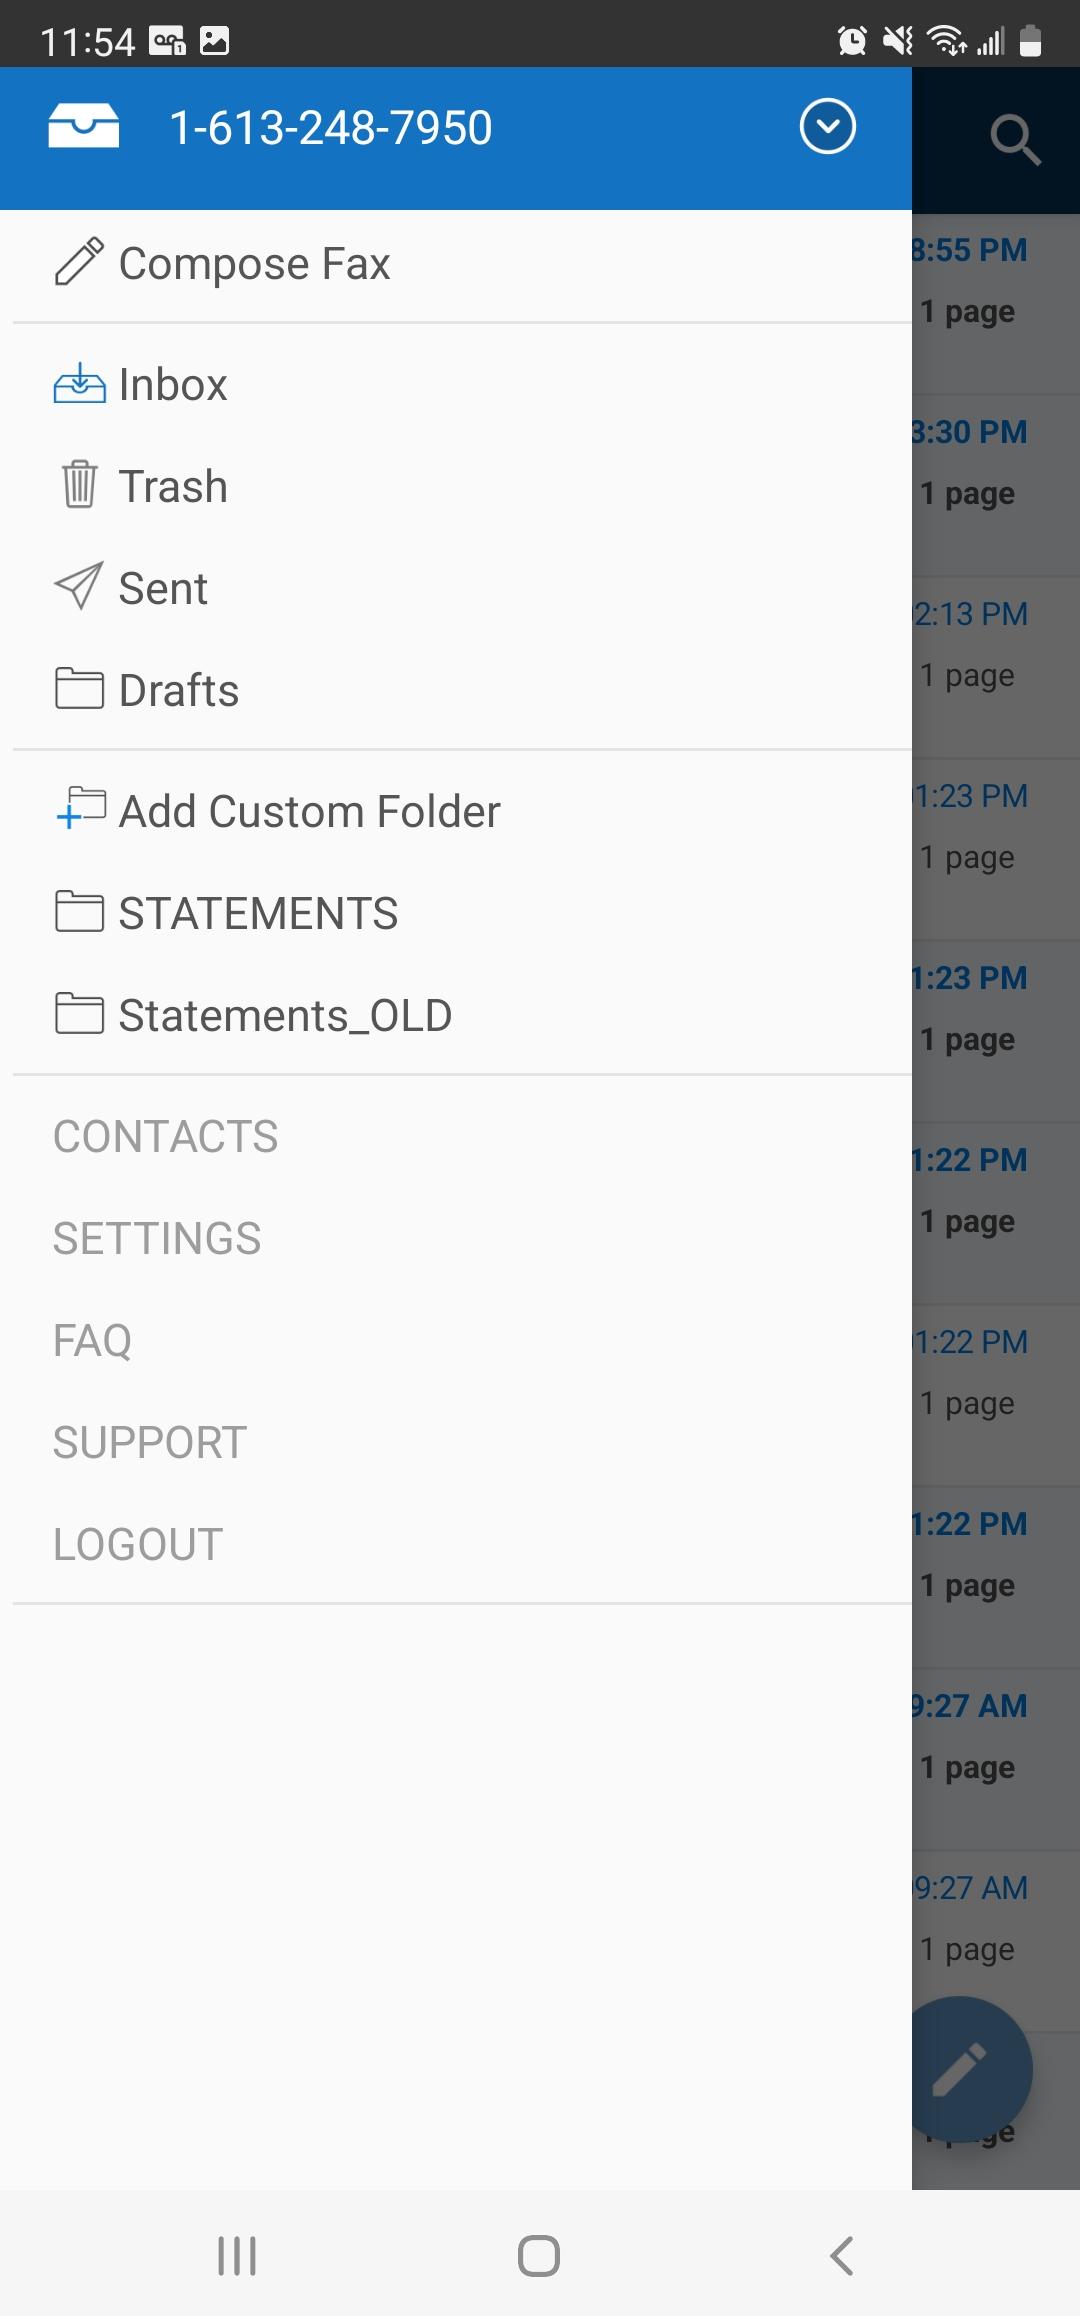Open SETTINGS from the drawer

click(157, 1238)
